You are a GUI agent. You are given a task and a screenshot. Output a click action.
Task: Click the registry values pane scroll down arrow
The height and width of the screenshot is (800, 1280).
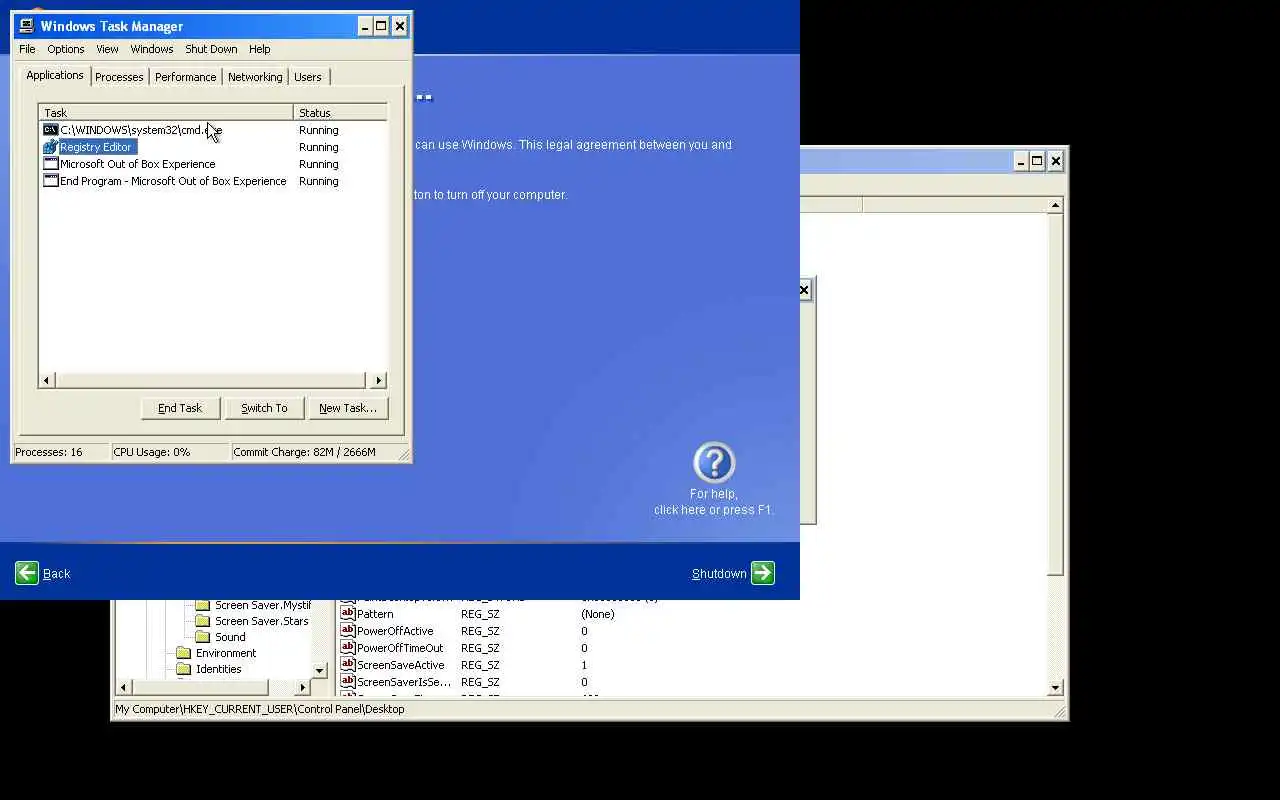tap(1055, 687)
